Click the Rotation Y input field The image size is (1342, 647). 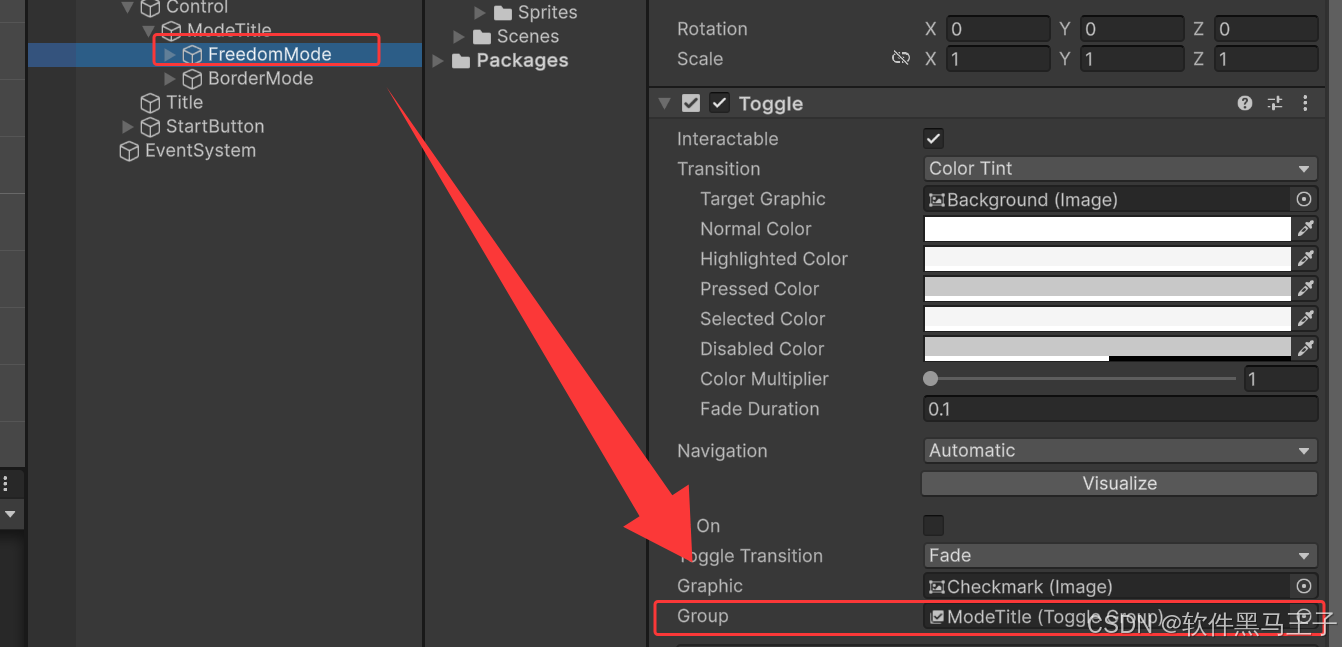click(x=1132, y=29)
